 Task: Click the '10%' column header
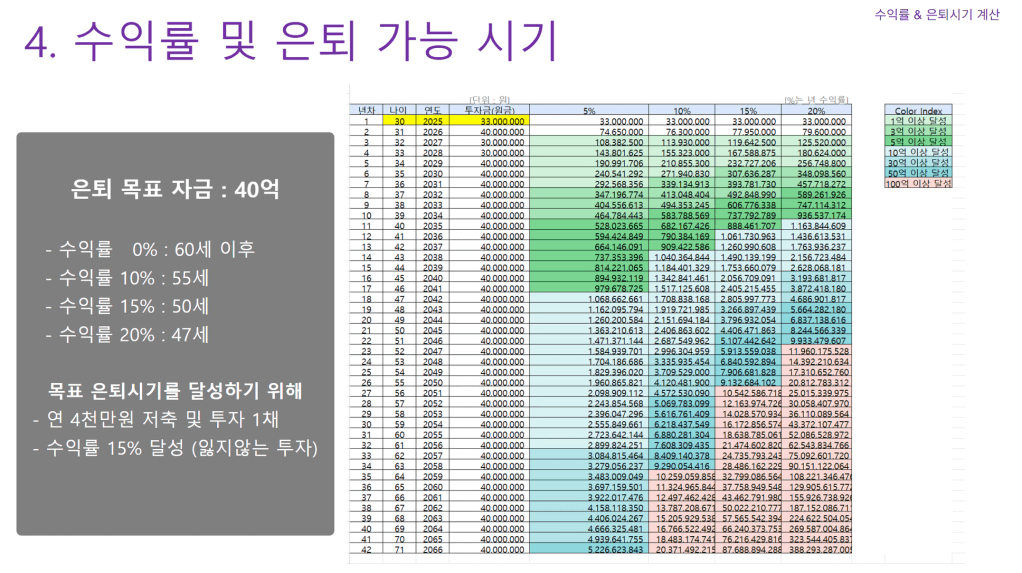pyautogui.click(x=682, y=110)
